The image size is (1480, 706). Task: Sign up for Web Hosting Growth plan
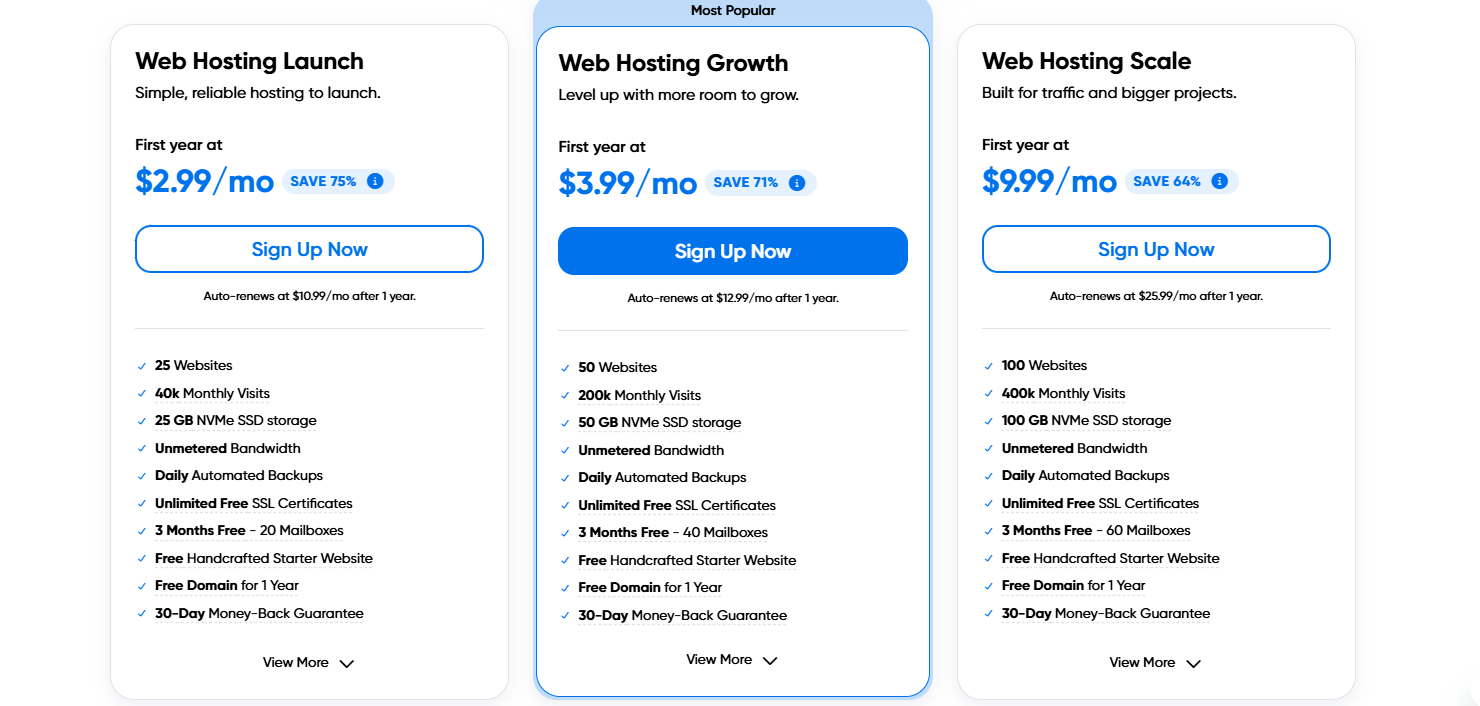pos(732,252)
